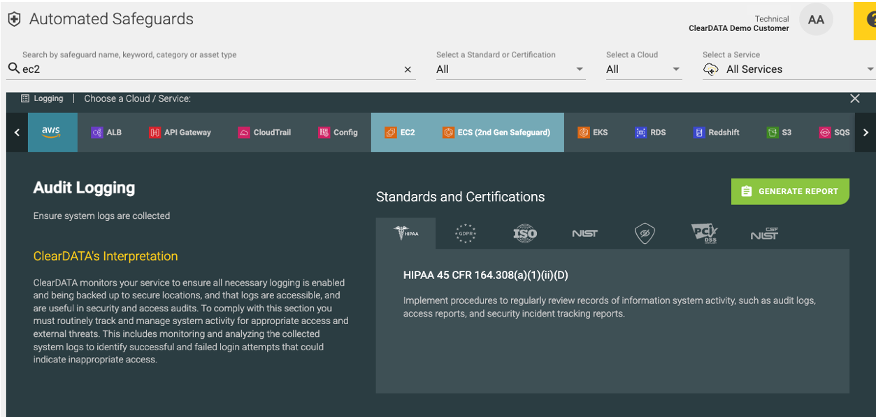
Task: Open the first NIST standard tab
Action: pyautogui.click(x=584, y=234)
